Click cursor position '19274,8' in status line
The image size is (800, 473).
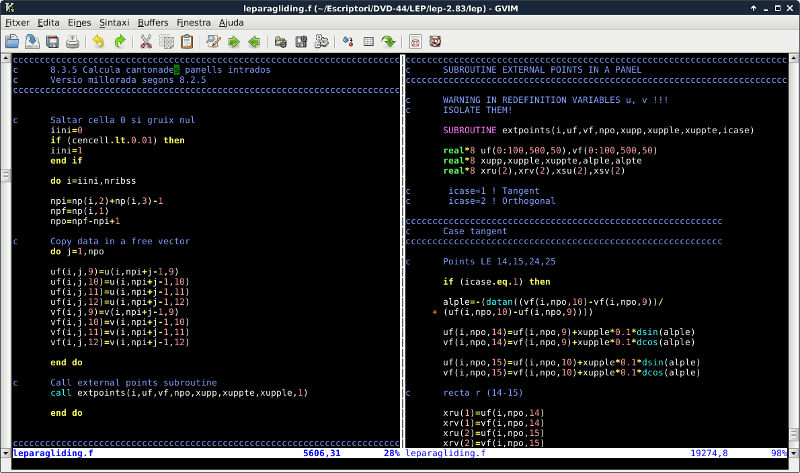coord(709,453)
